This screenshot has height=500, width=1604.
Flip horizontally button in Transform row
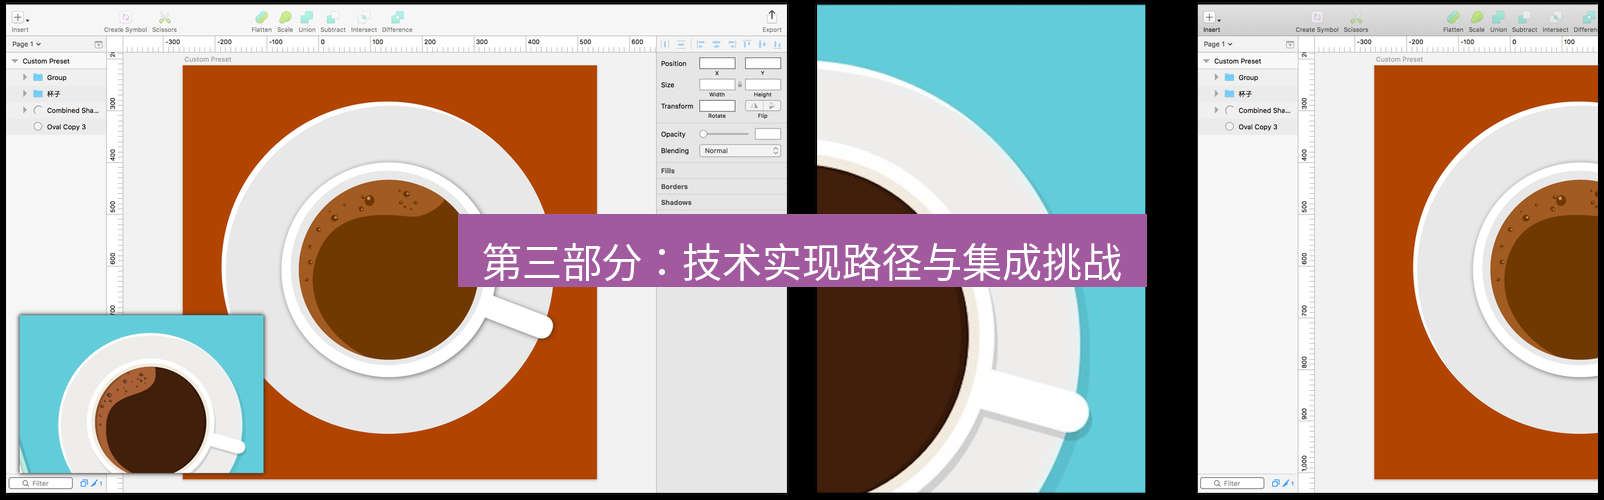pyautogui.click(x=754, y=106)
